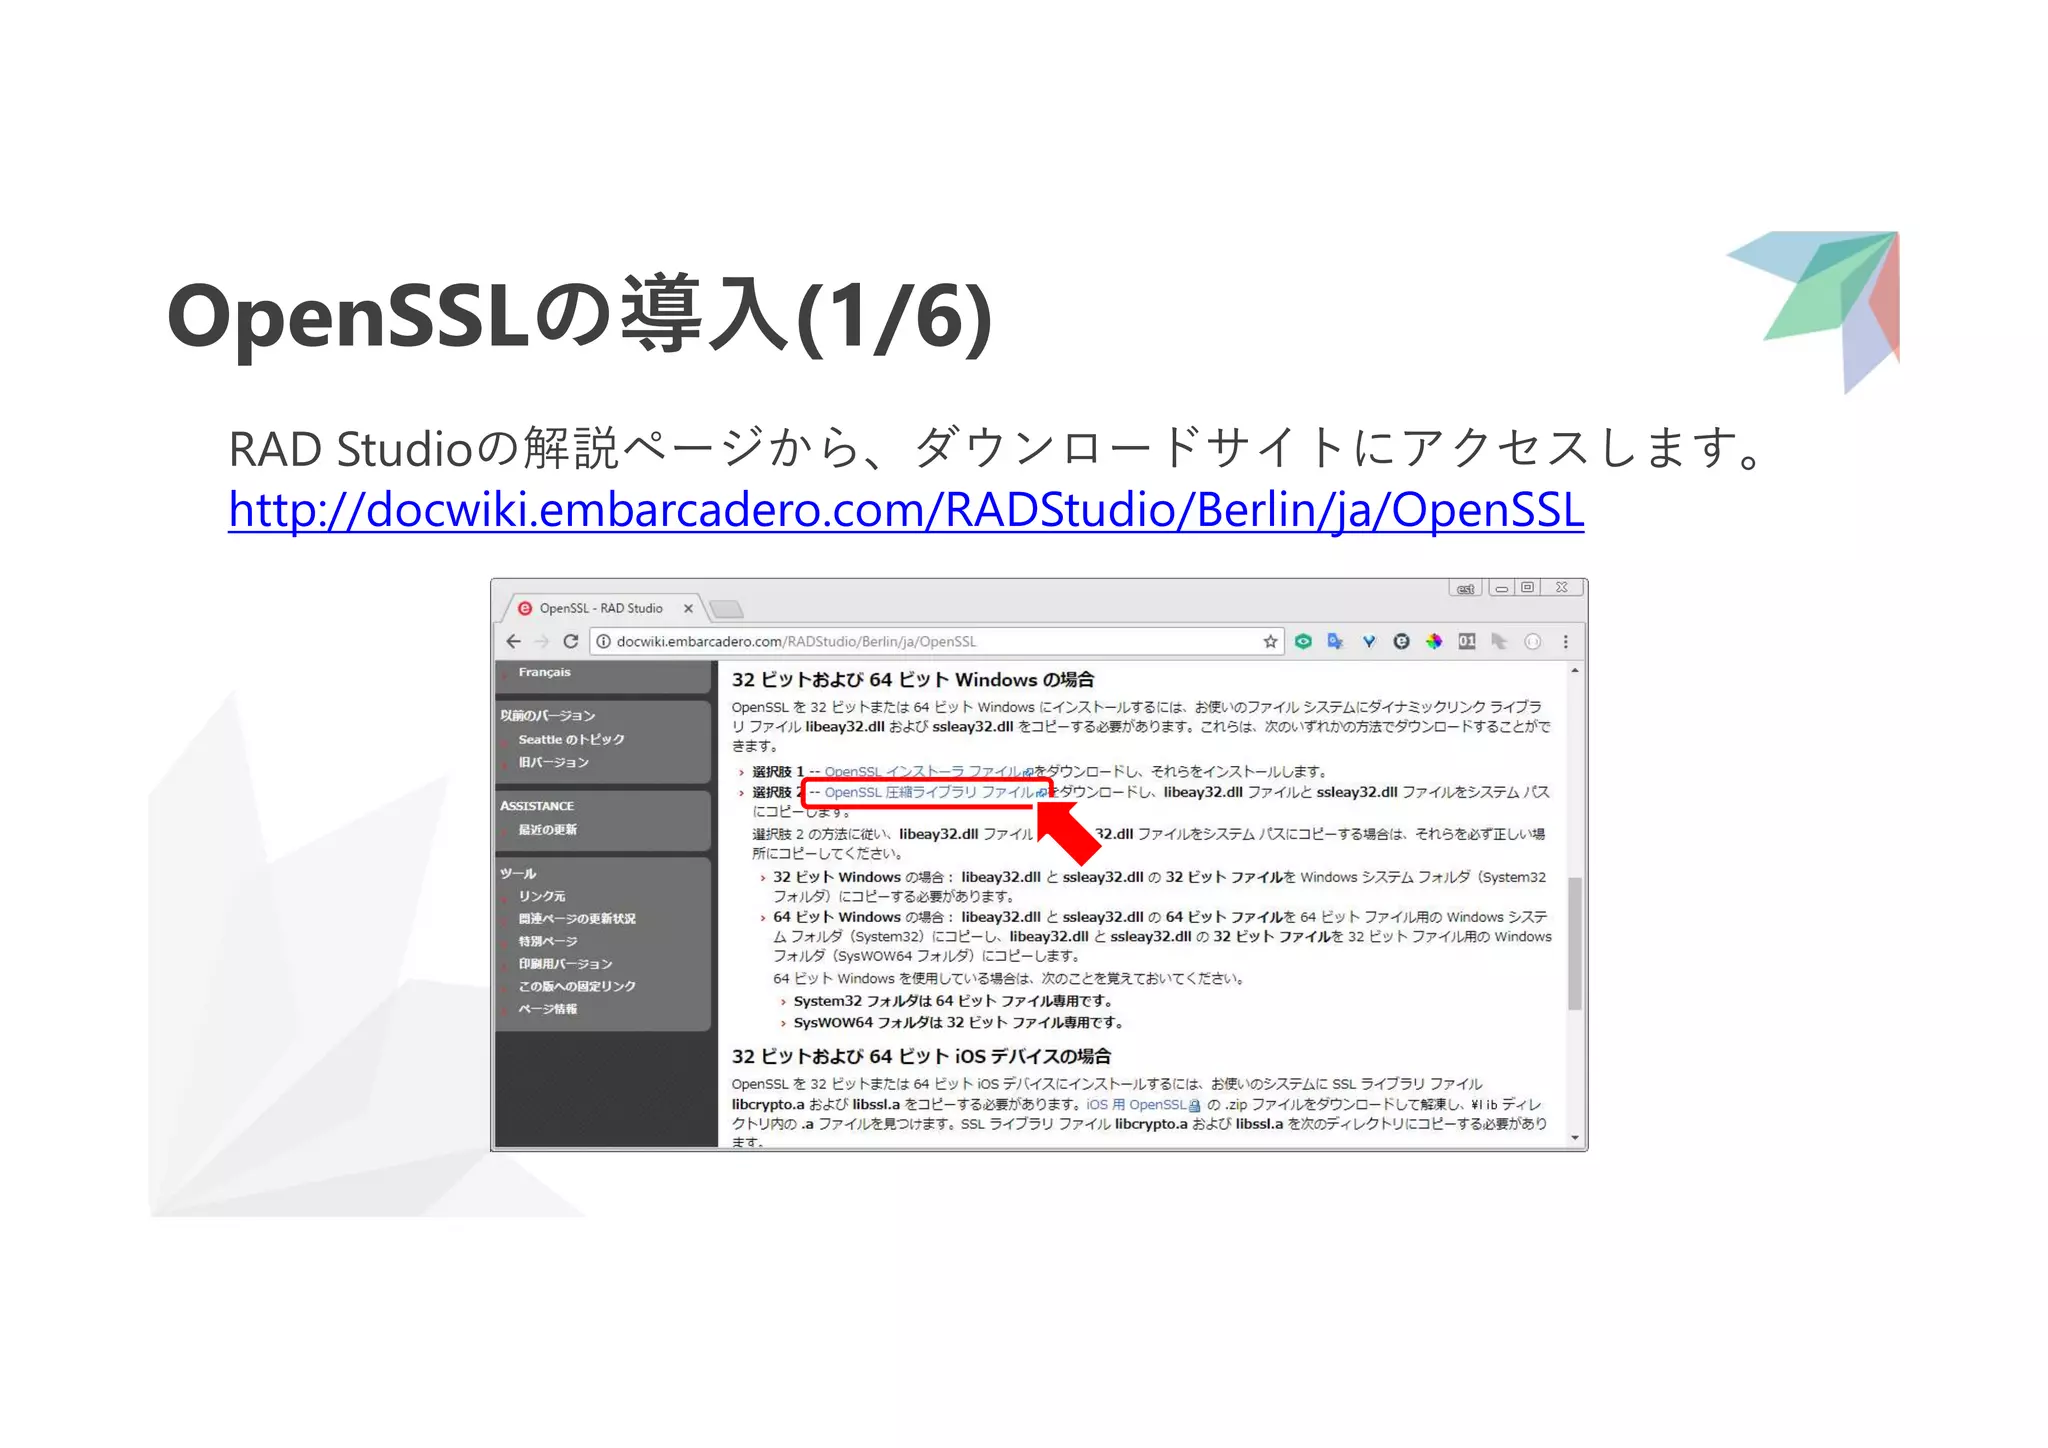This screenshot has height=1448, width=2048.
Task: Click the 以前のバージョン sidebar header
Action: tap(547, 716)
